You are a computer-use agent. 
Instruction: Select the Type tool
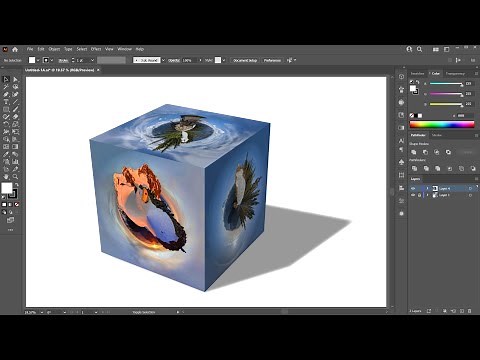pyautogui.click(x=6, y=102)
